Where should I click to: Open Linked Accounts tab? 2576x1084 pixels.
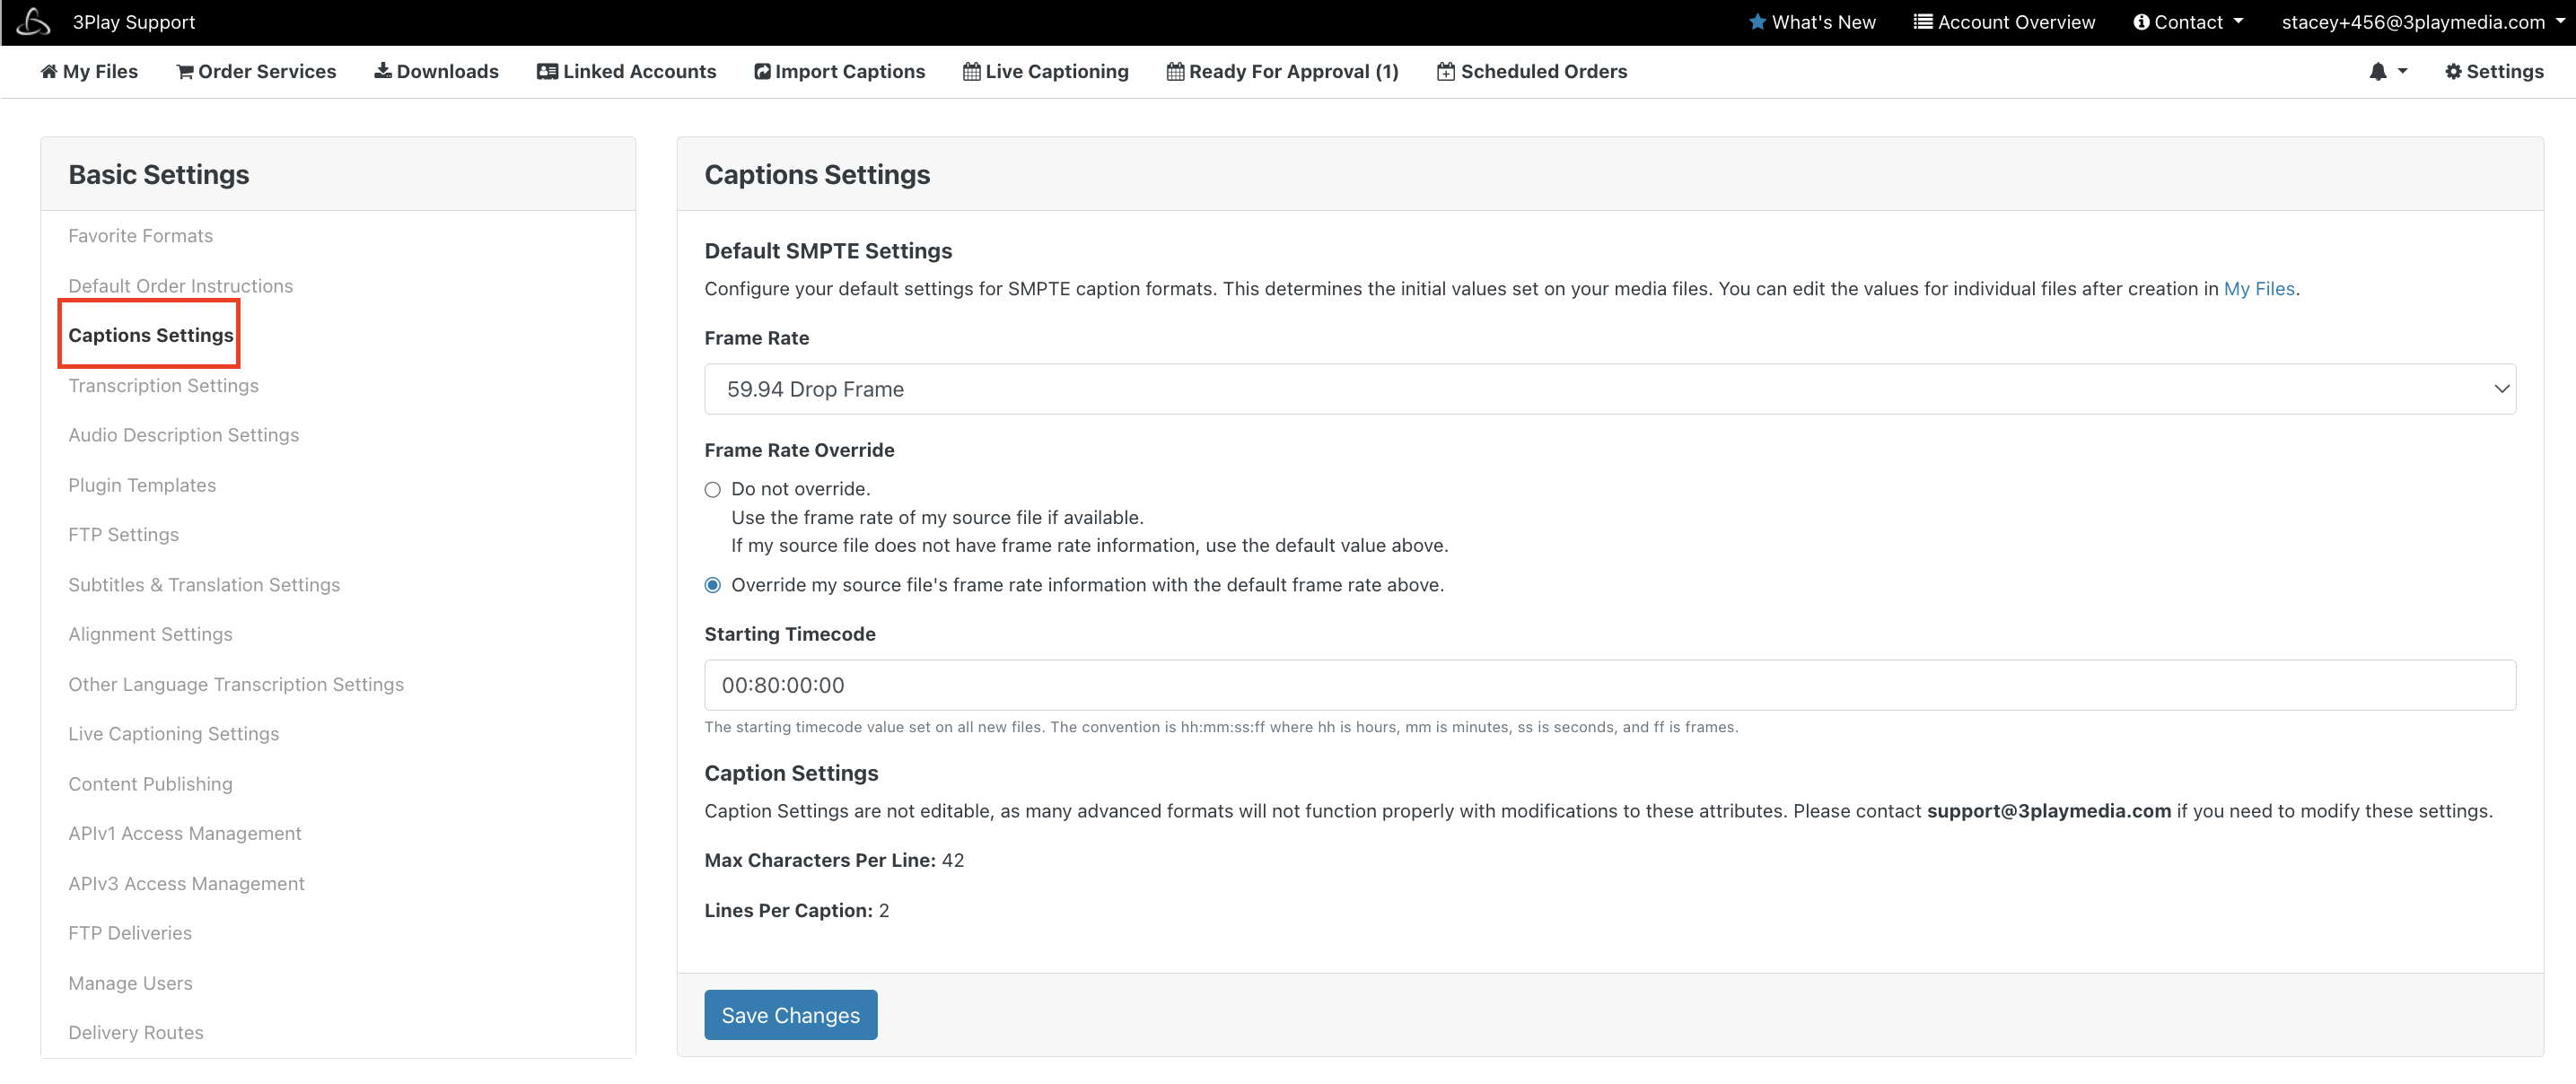pyautogui.click(x=626, y=71)
